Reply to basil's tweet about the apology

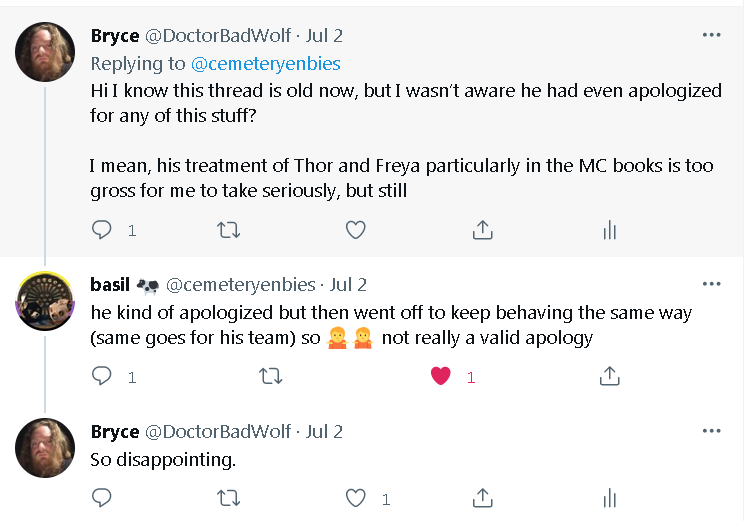click(x=102, y=376)
